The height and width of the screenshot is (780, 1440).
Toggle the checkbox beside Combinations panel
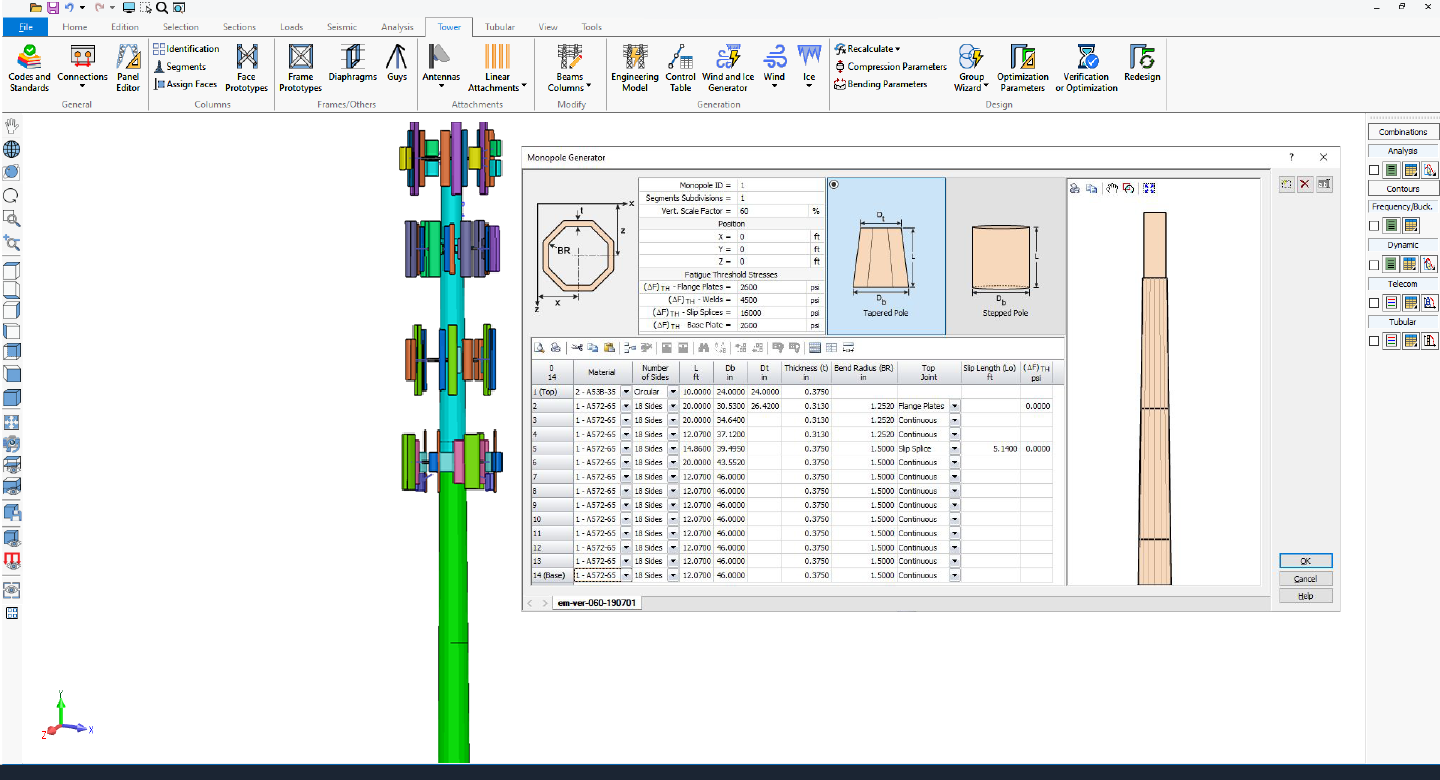coord(1373,170)
